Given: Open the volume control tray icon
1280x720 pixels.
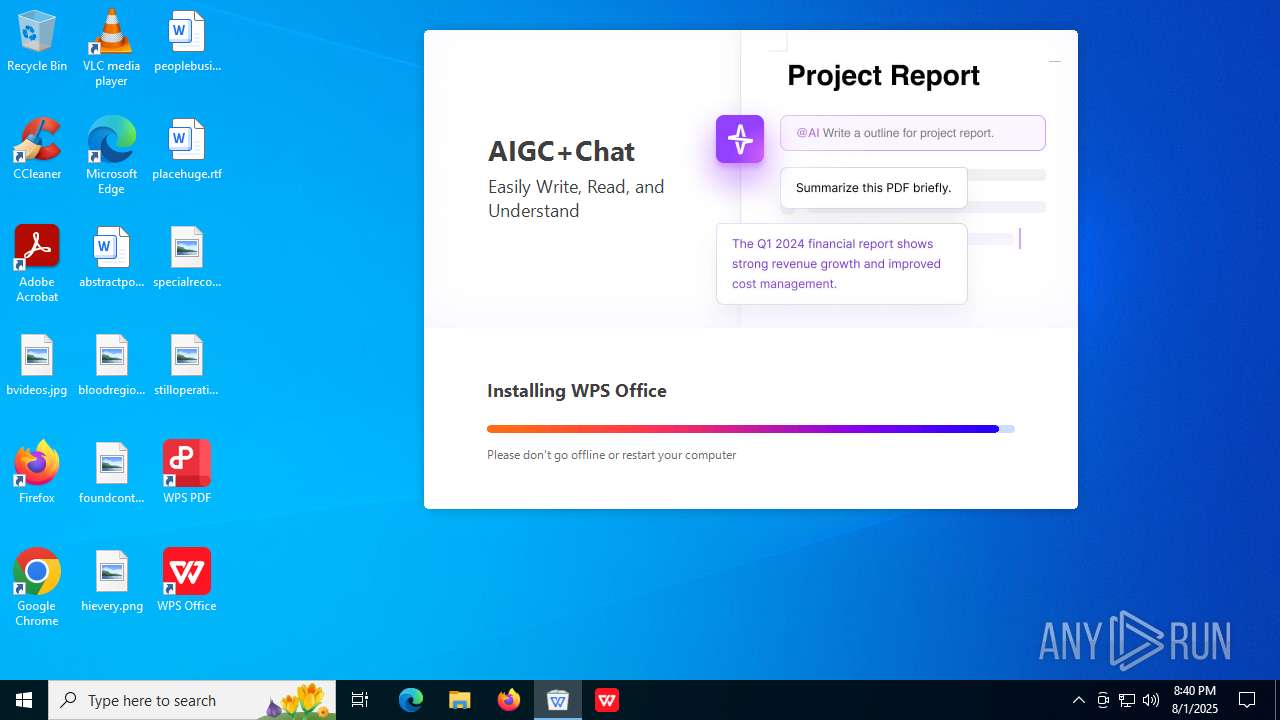Looking at the screenshot, I should click(1151, 700).
